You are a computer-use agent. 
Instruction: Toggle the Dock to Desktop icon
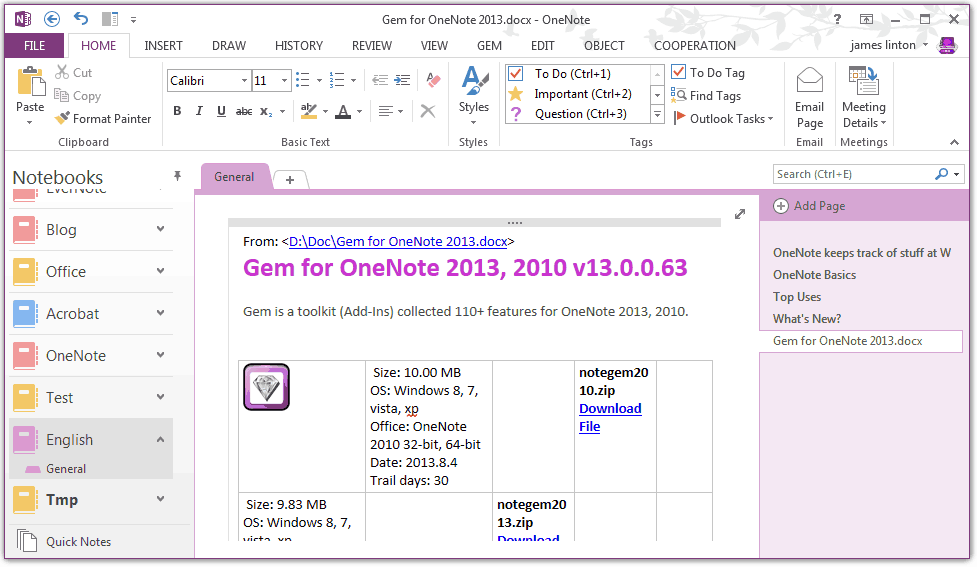click(110, 19)
